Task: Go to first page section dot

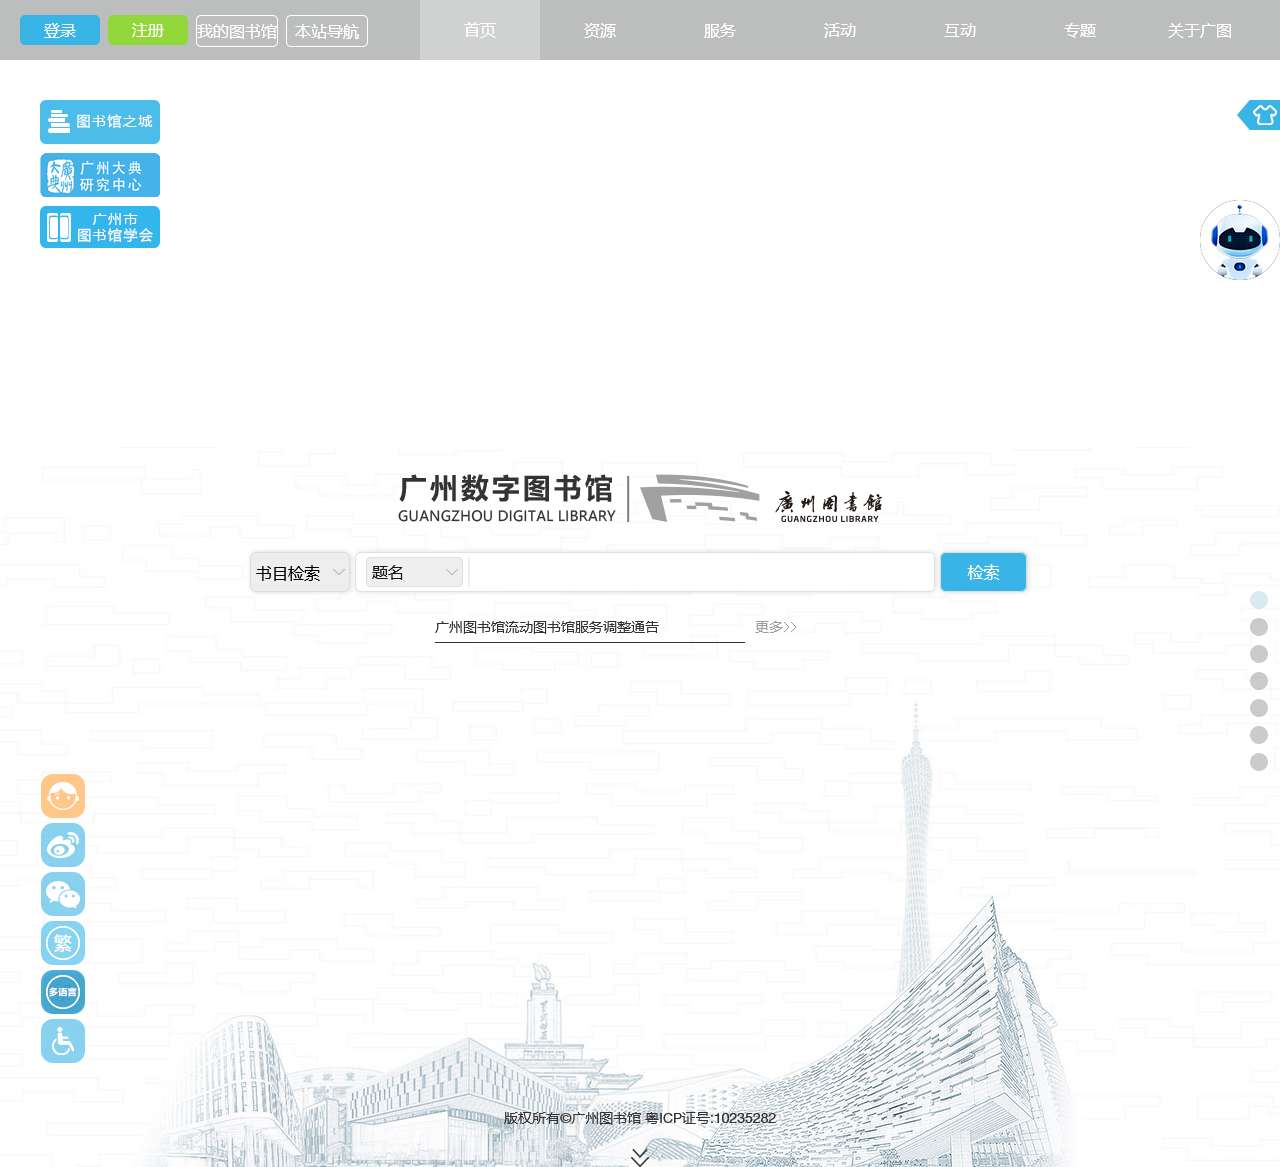Action: [1259, 600]
